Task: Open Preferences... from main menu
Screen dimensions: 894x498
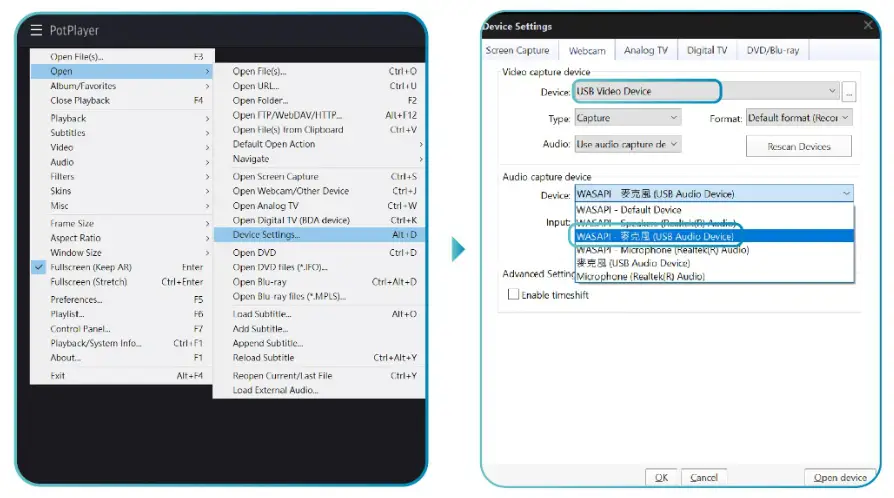Action: (122, 299)
